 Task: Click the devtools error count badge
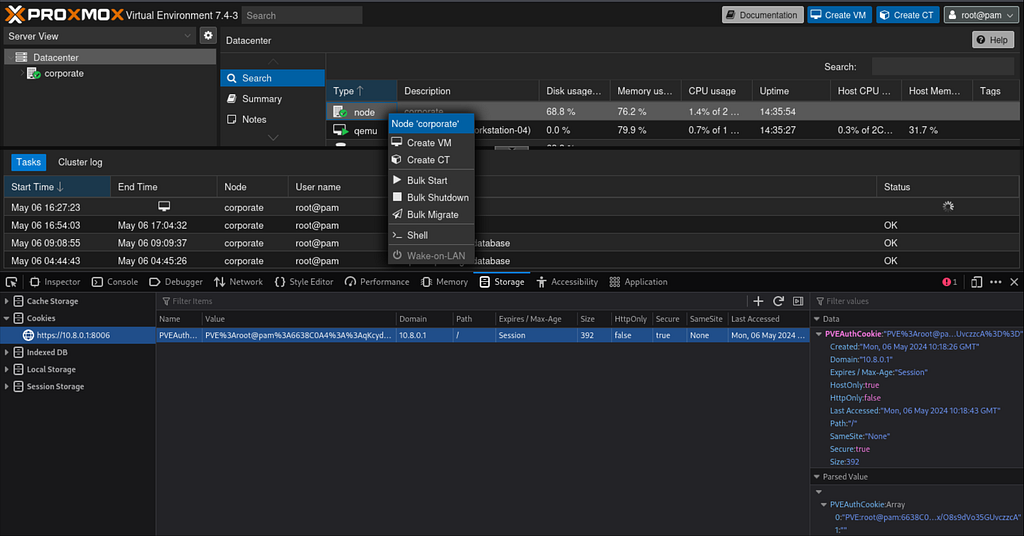tap(950, 282)
